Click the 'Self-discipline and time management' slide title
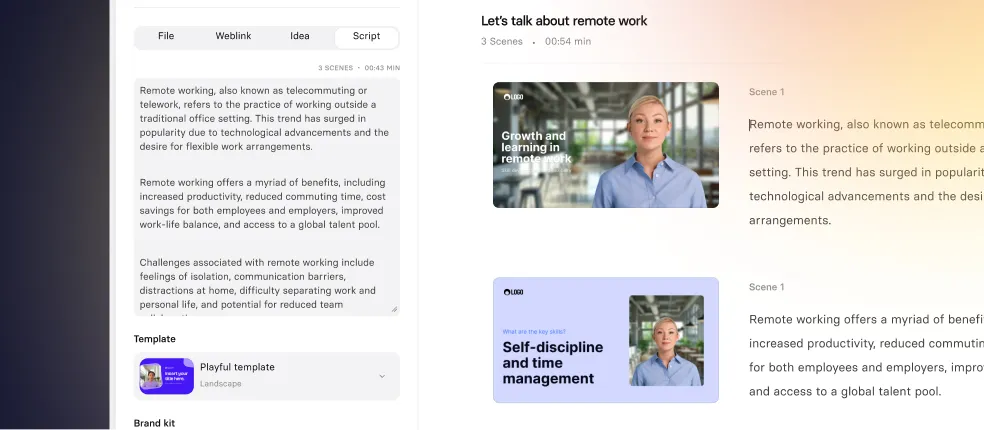 (x=553, y=362)
